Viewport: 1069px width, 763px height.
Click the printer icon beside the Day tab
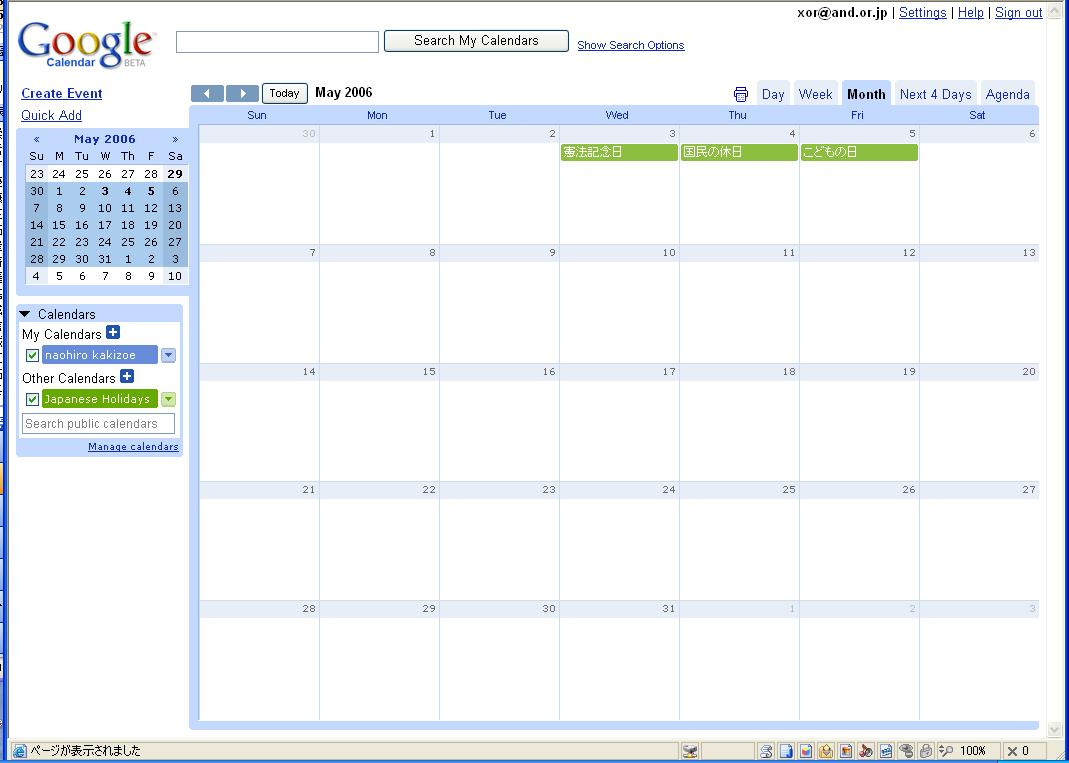coord(740,94)
